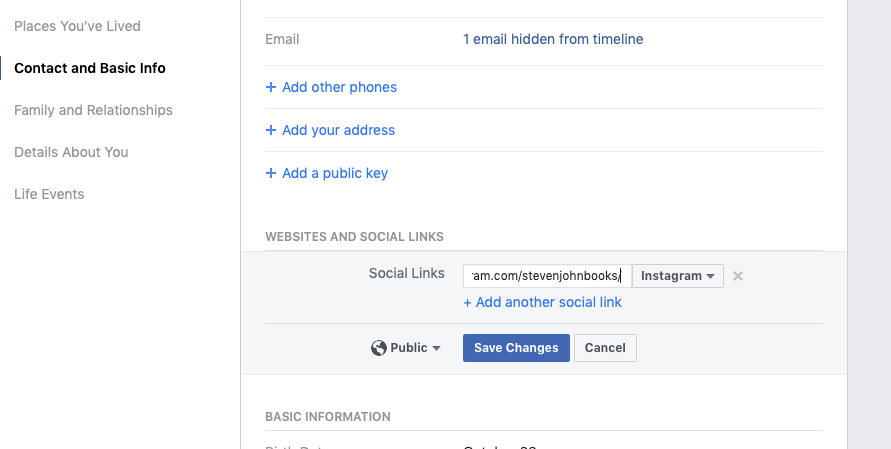Screen dimensions: 891x449
Task: Open the Instagram platform dropdown
Action: (678, 276)
